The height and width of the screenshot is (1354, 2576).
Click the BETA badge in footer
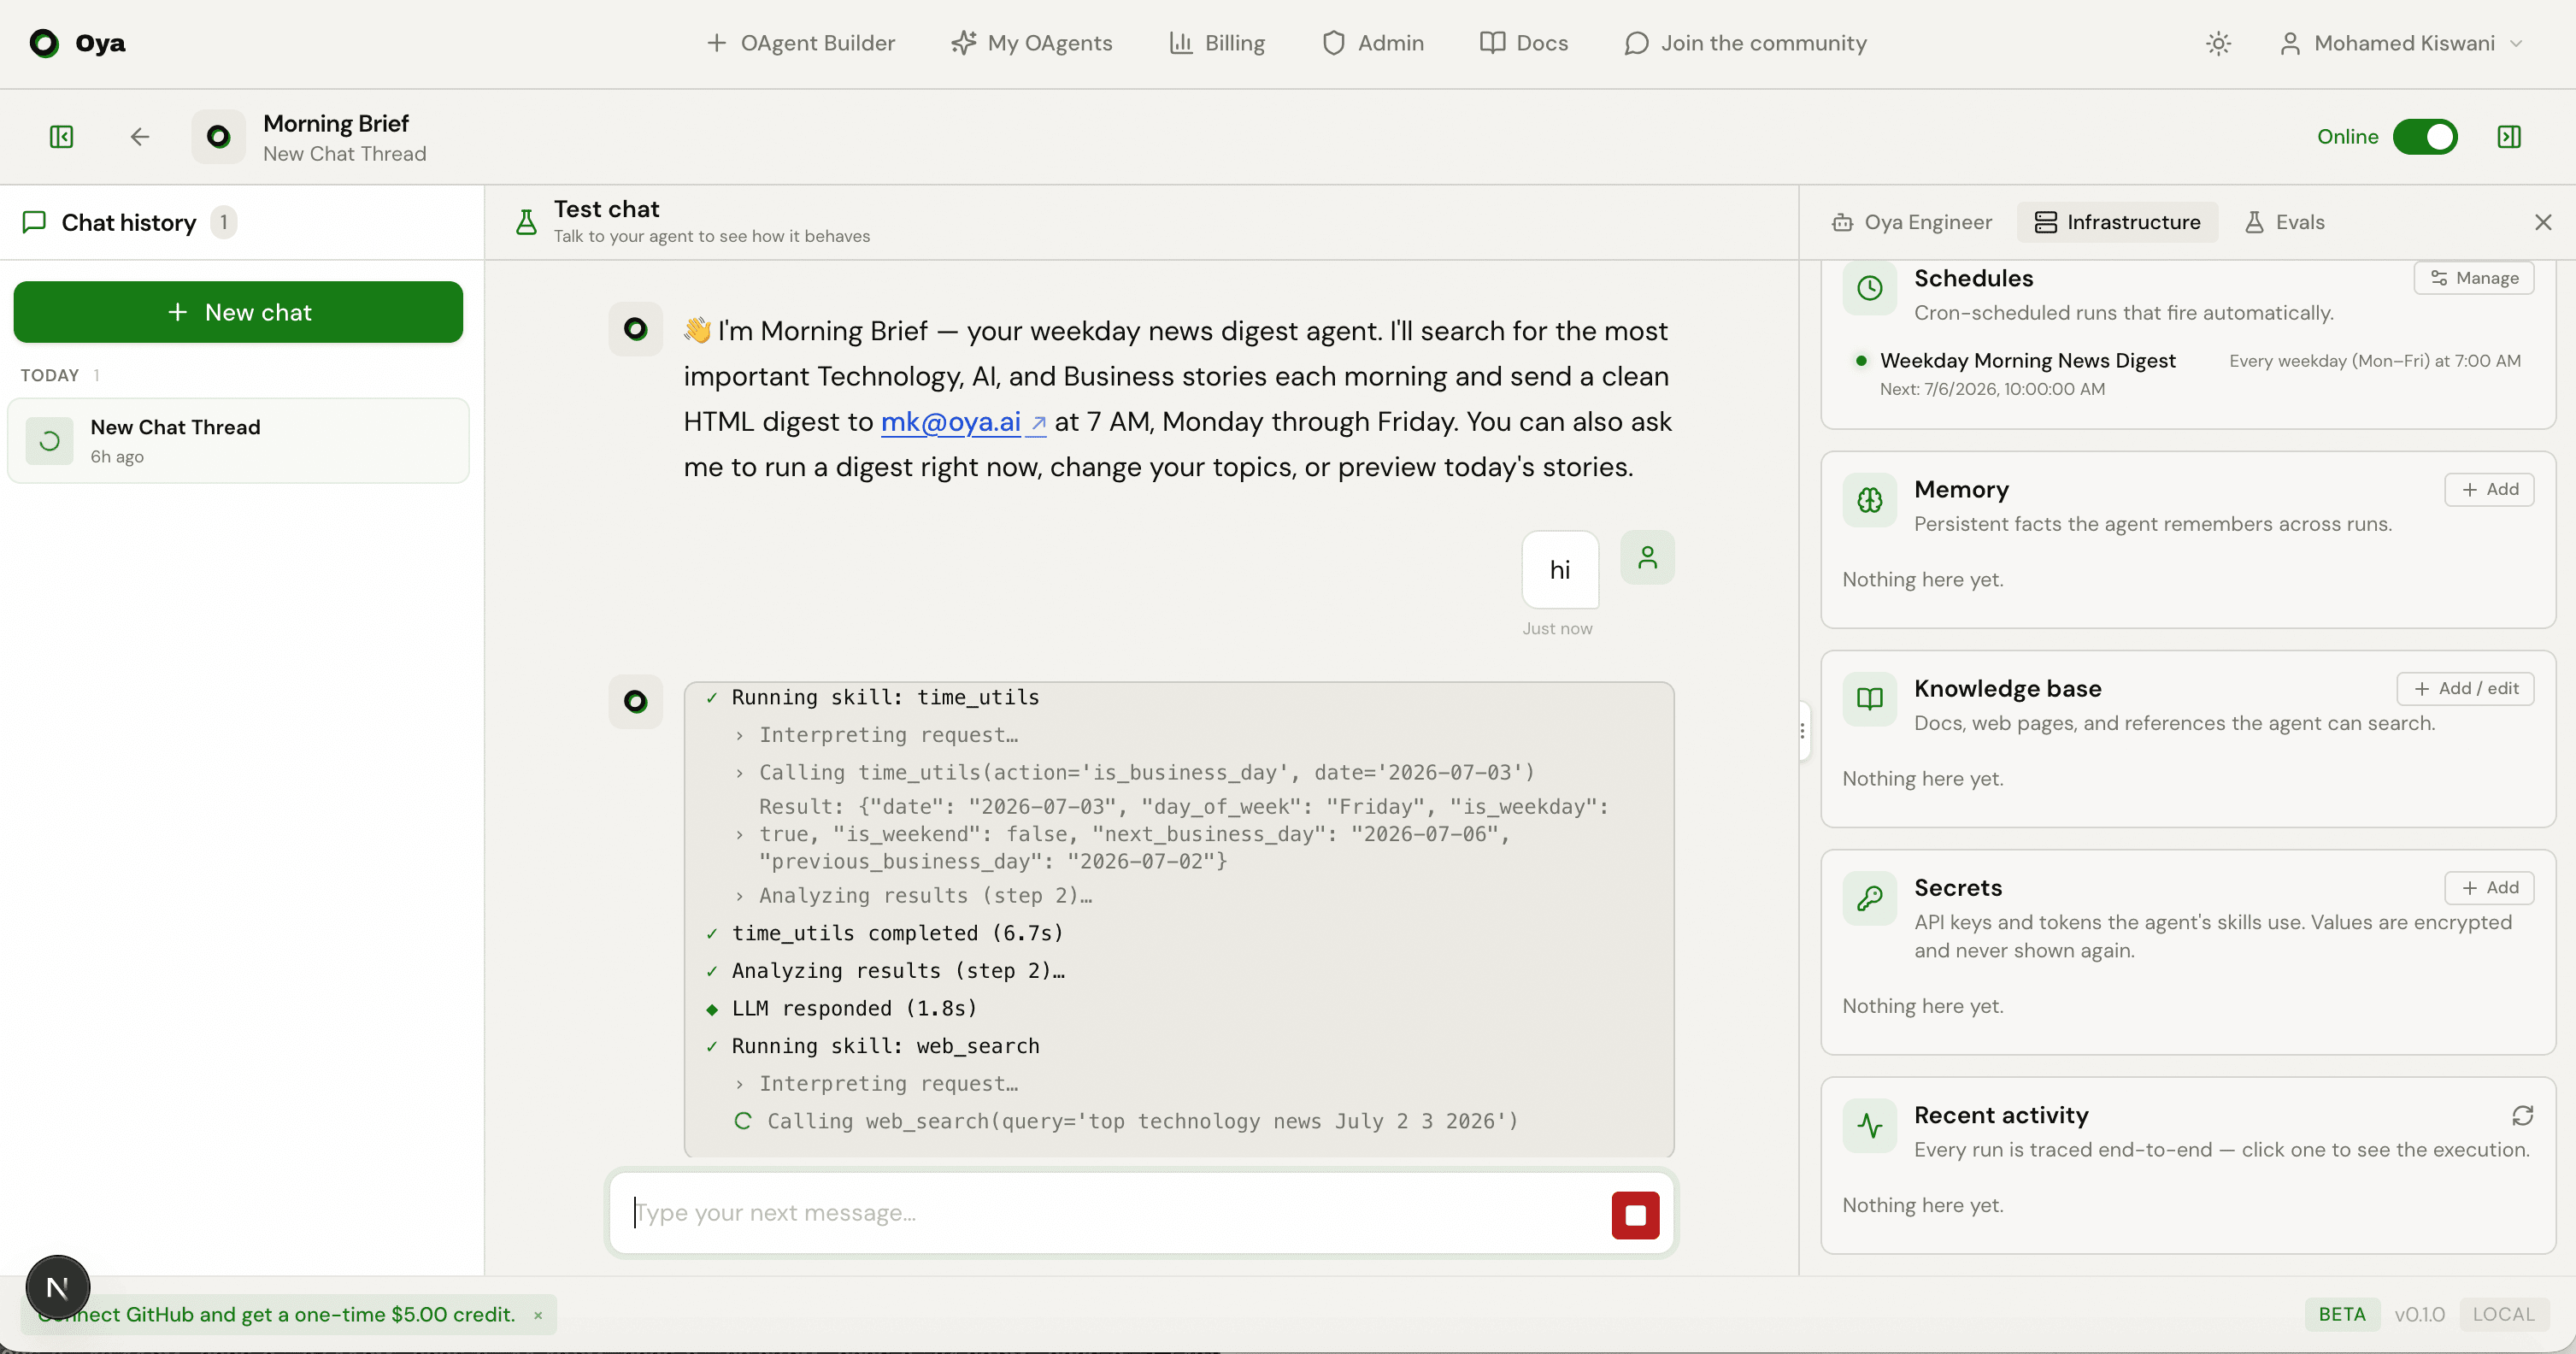[x=2342, y=1314]
